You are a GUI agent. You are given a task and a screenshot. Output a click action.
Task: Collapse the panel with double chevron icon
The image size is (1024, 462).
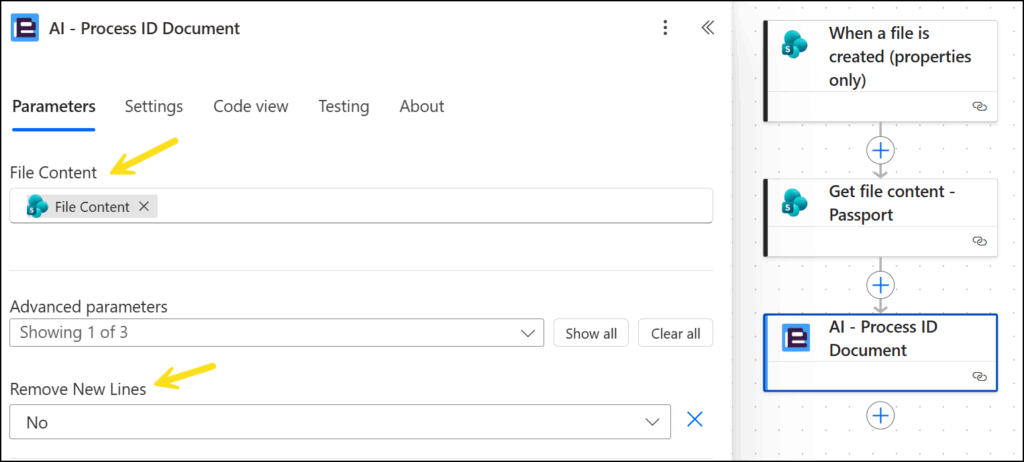coord(707,28)
